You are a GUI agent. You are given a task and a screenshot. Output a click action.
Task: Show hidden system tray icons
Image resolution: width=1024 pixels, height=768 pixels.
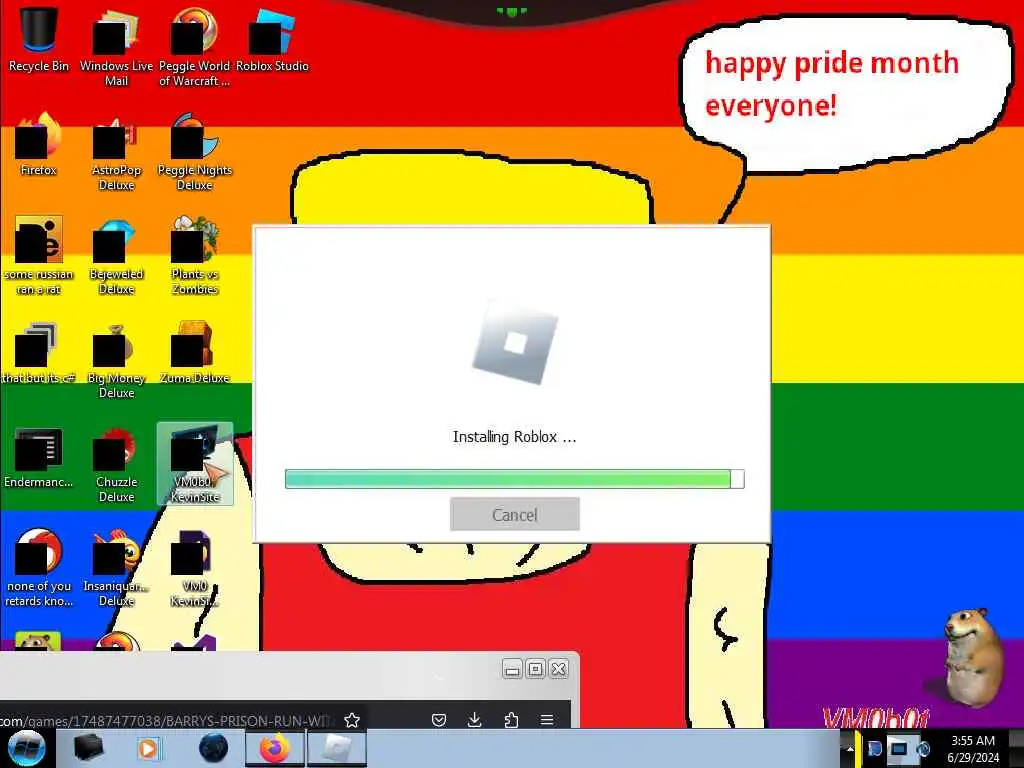coord(850,748)
